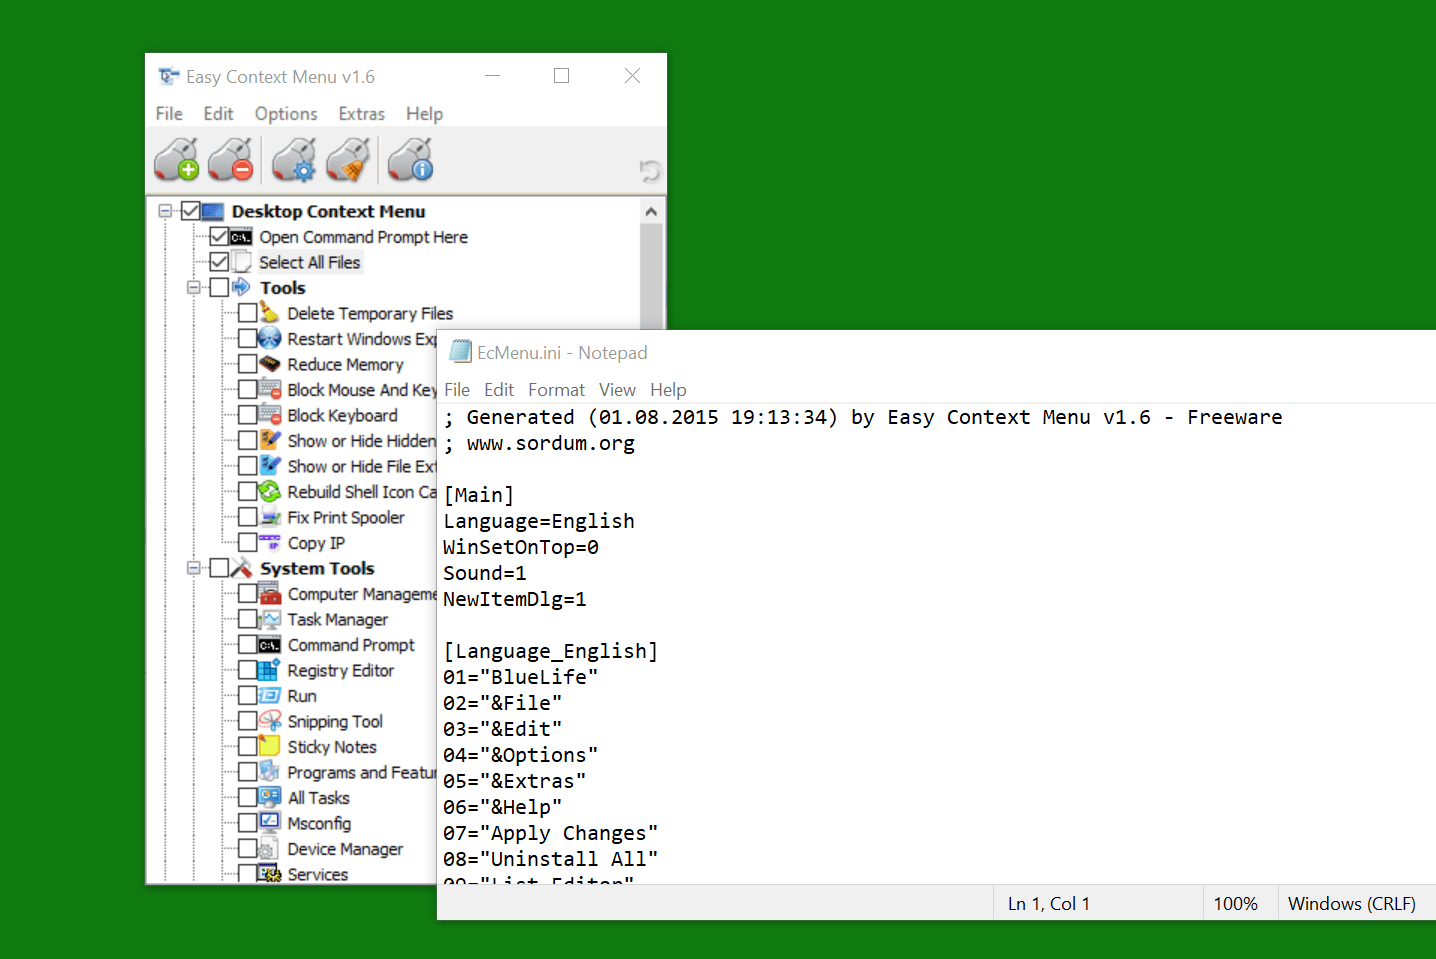Screen dimensions: 1436x959
Task: Click the Uninstall All mouse icon with red minus
Action: coord(231,159)
